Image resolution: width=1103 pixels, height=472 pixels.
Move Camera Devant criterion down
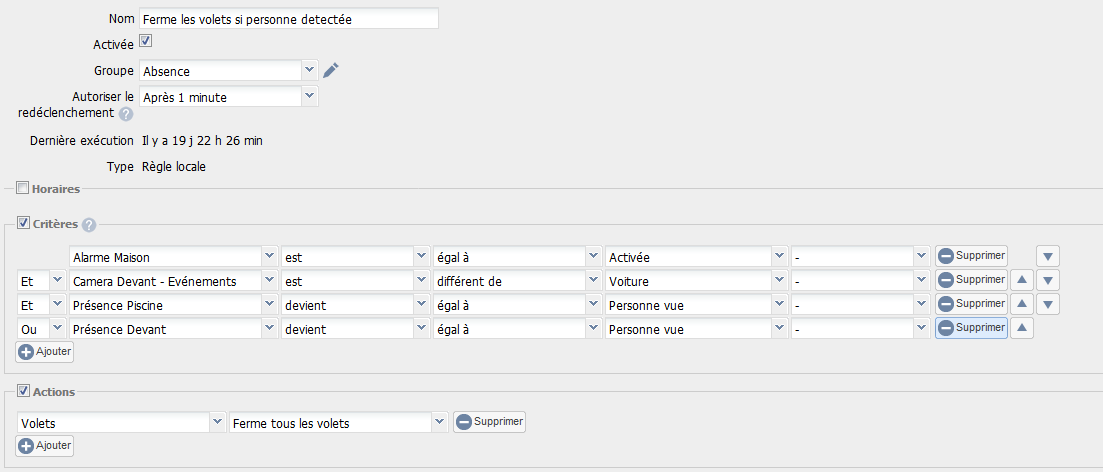point(1047,281)
